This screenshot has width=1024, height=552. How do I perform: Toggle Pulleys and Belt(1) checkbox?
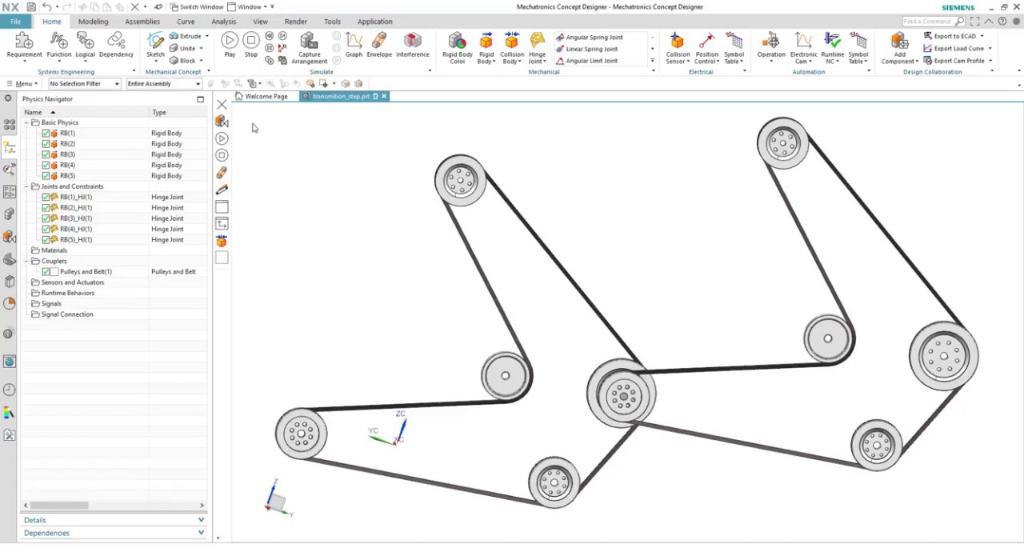click(46, 272)
